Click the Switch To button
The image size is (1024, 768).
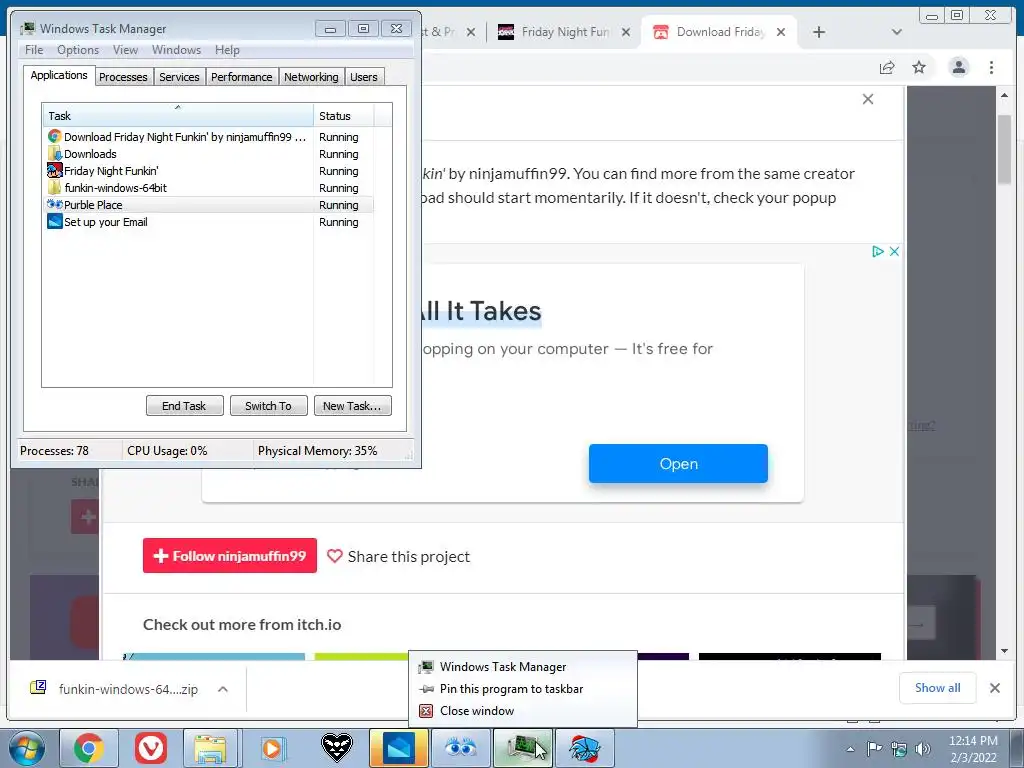[268, 406]
